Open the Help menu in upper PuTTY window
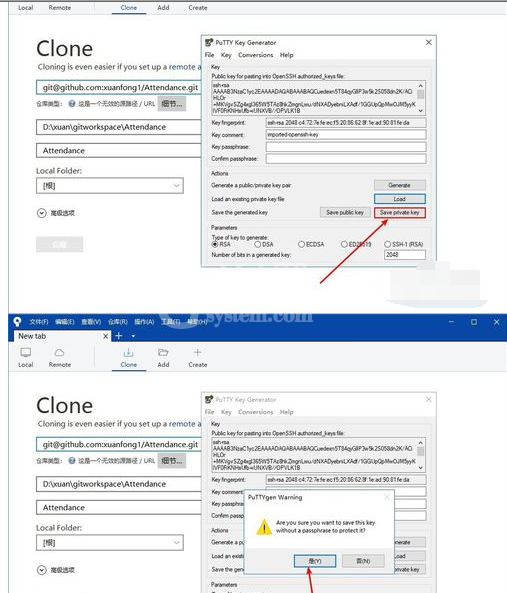The height and width of the screenshot is (593, 507). coord(287,55)
